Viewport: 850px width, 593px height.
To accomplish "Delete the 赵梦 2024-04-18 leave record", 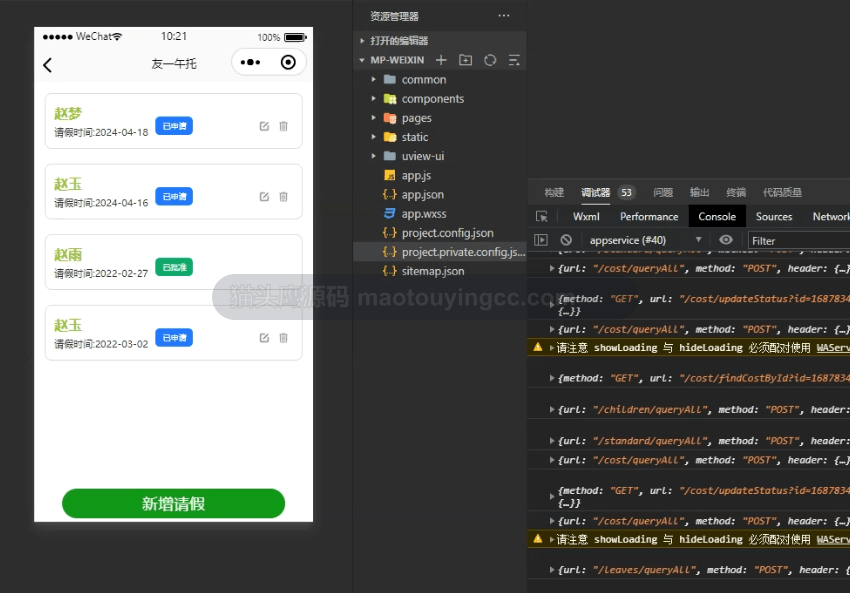I will click(x=283, y=126).
